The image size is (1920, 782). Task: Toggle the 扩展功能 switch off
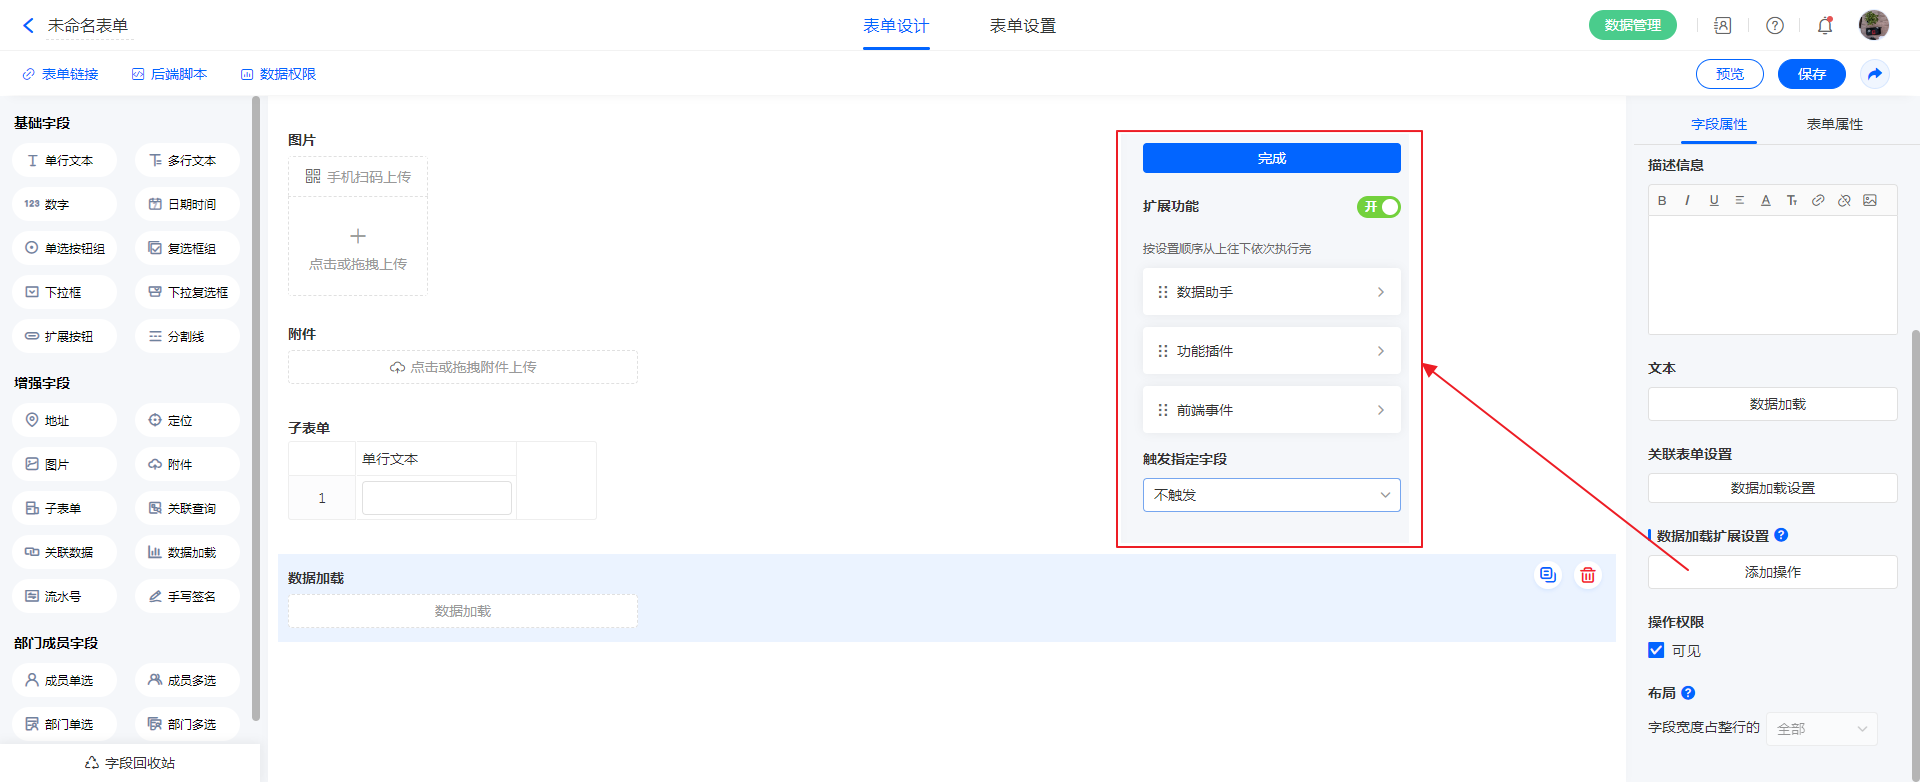point(1378,207)
